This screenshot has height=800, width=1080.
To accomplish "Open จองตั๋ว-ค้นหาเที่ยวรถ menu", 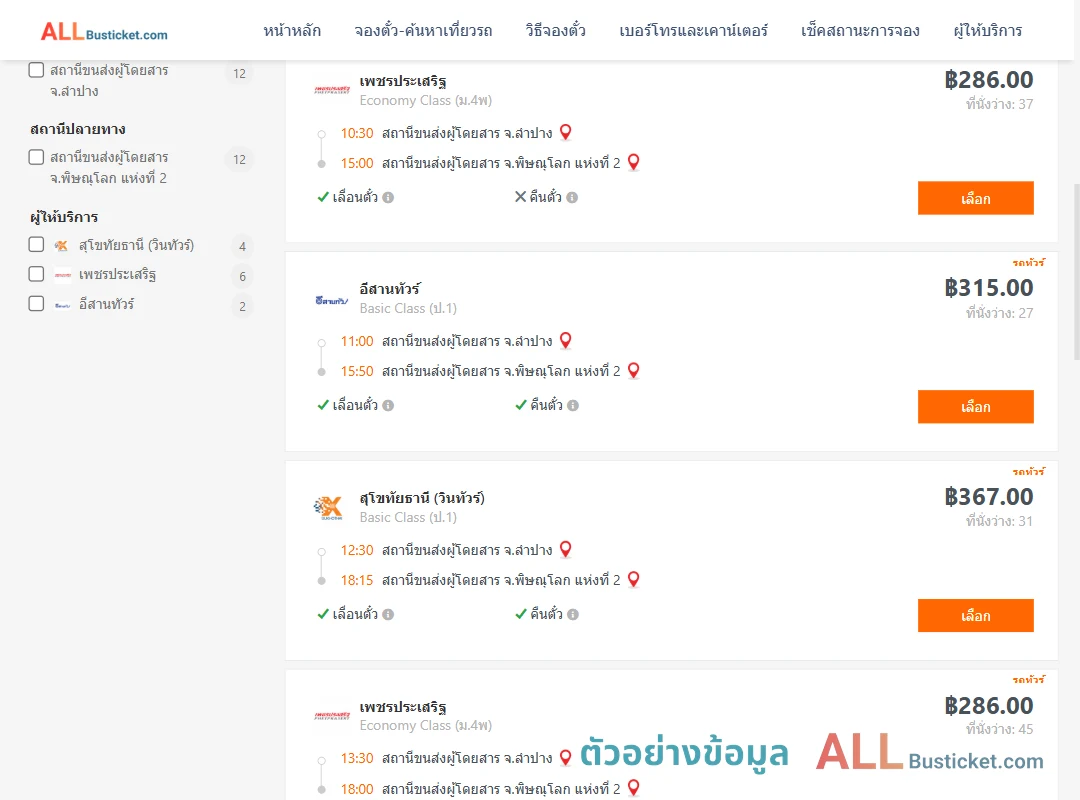I will (423, 30).
